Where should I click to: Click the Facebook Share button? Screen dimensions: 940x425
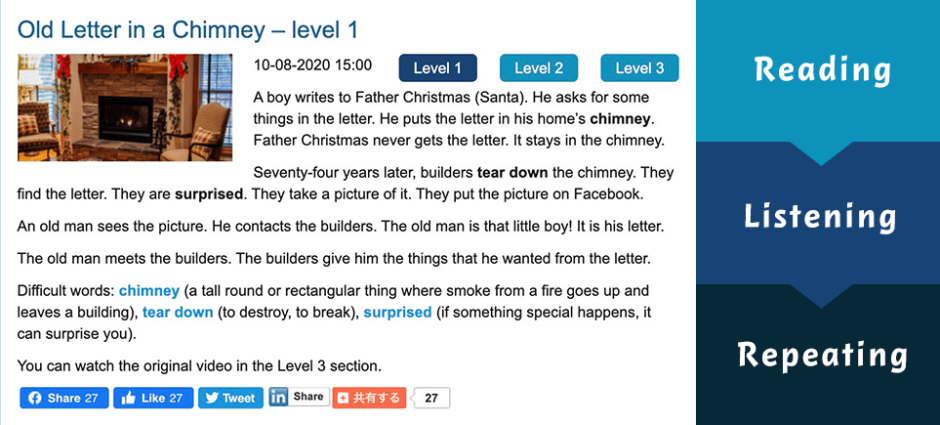(x=64, y=398)
